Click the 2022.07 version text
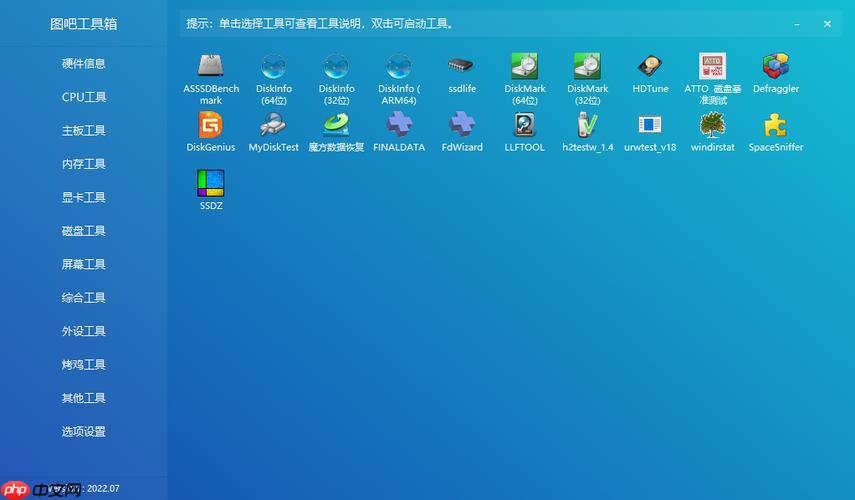 pos(103,489)
